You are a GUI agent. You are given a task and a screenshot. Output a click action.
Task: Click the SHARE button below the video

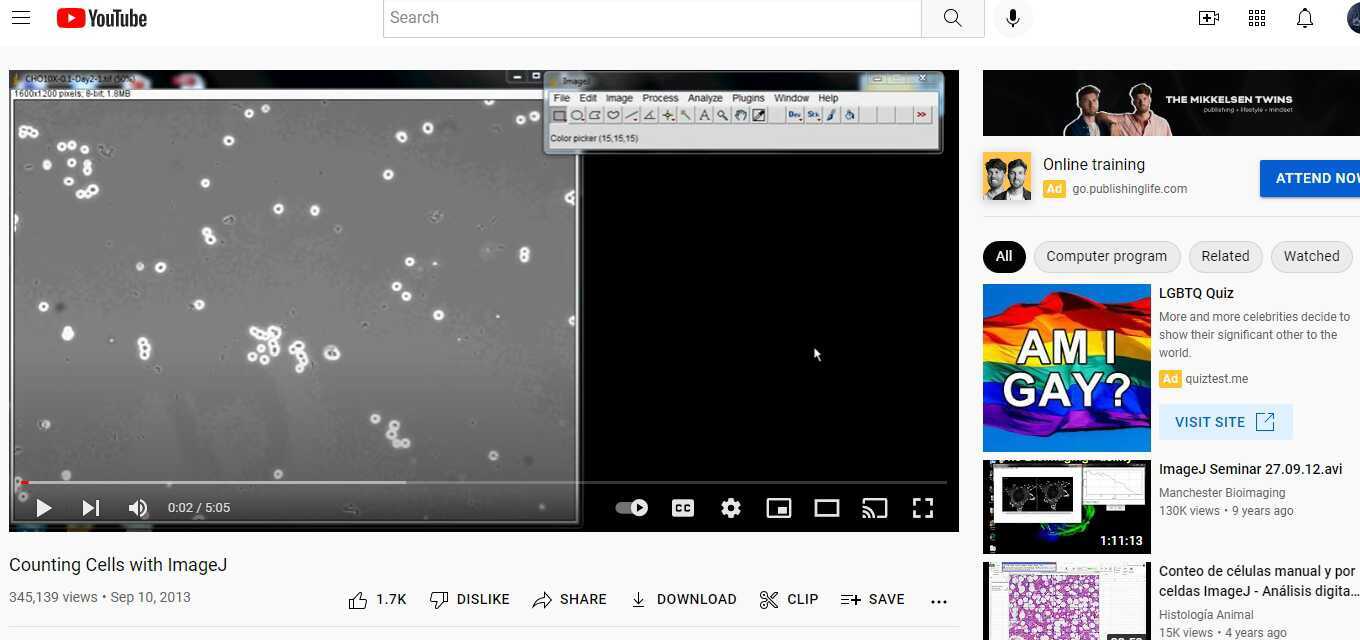570,599
